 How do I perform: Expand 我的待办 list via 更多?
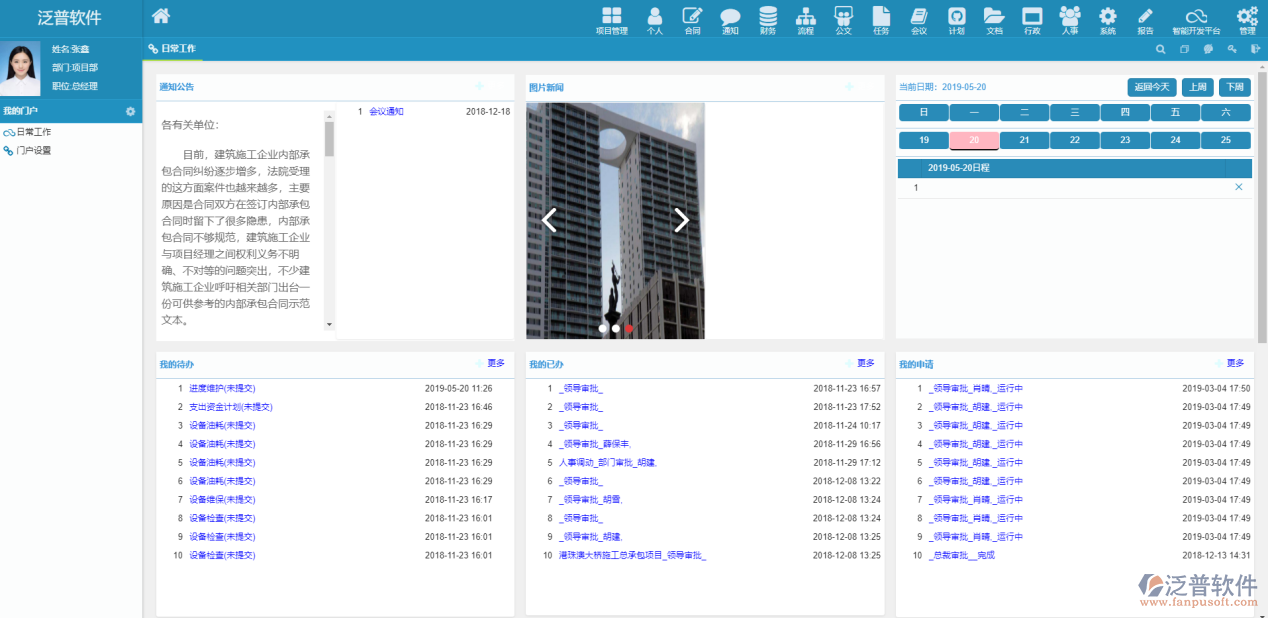[x=496, y=363]
